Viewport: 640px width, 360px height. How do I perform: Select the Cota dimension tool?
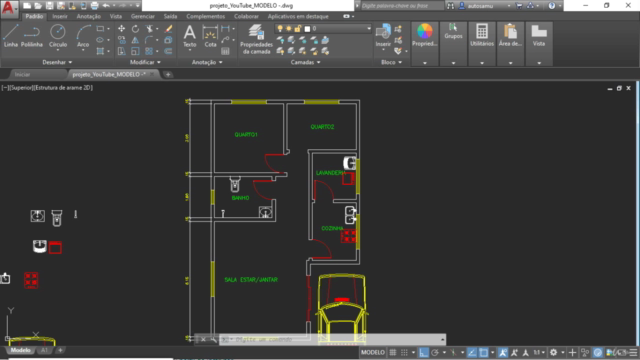coord(210,36)
